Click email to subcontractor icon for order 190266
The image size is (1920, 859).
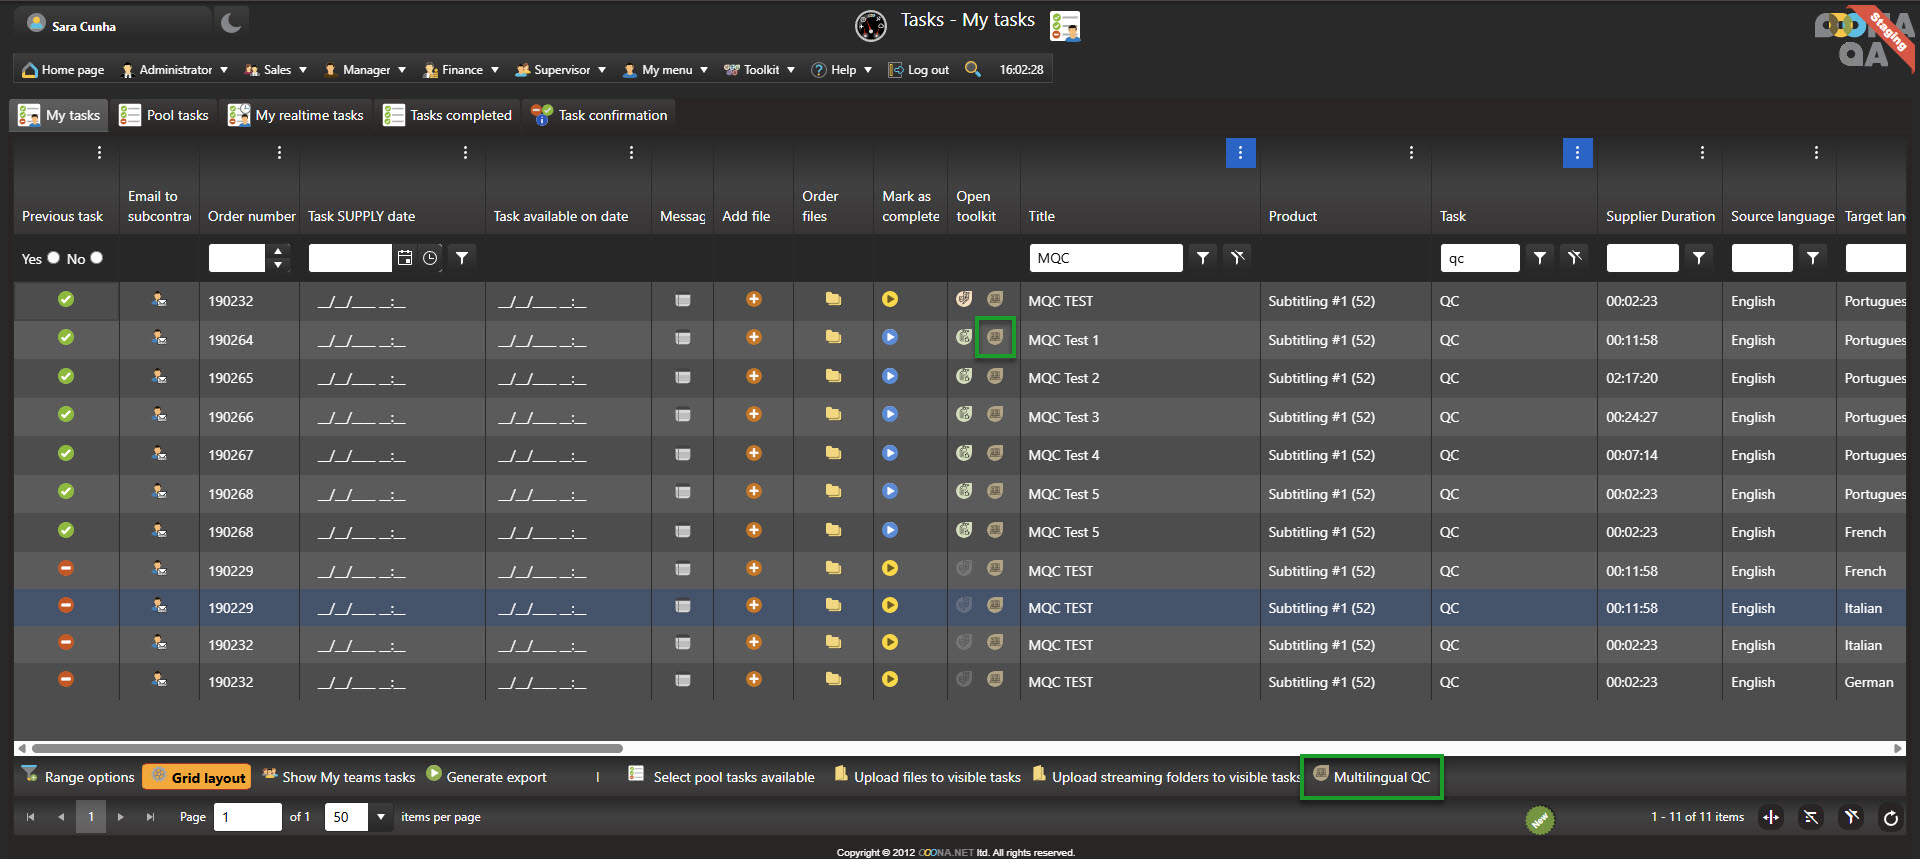(x=159, y=415)
